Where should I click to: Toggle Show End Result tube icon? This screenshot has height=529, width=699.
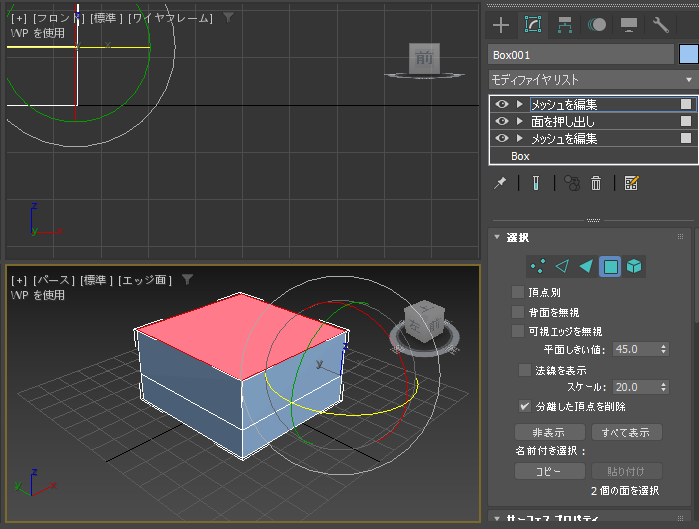[x=536, y=183]
